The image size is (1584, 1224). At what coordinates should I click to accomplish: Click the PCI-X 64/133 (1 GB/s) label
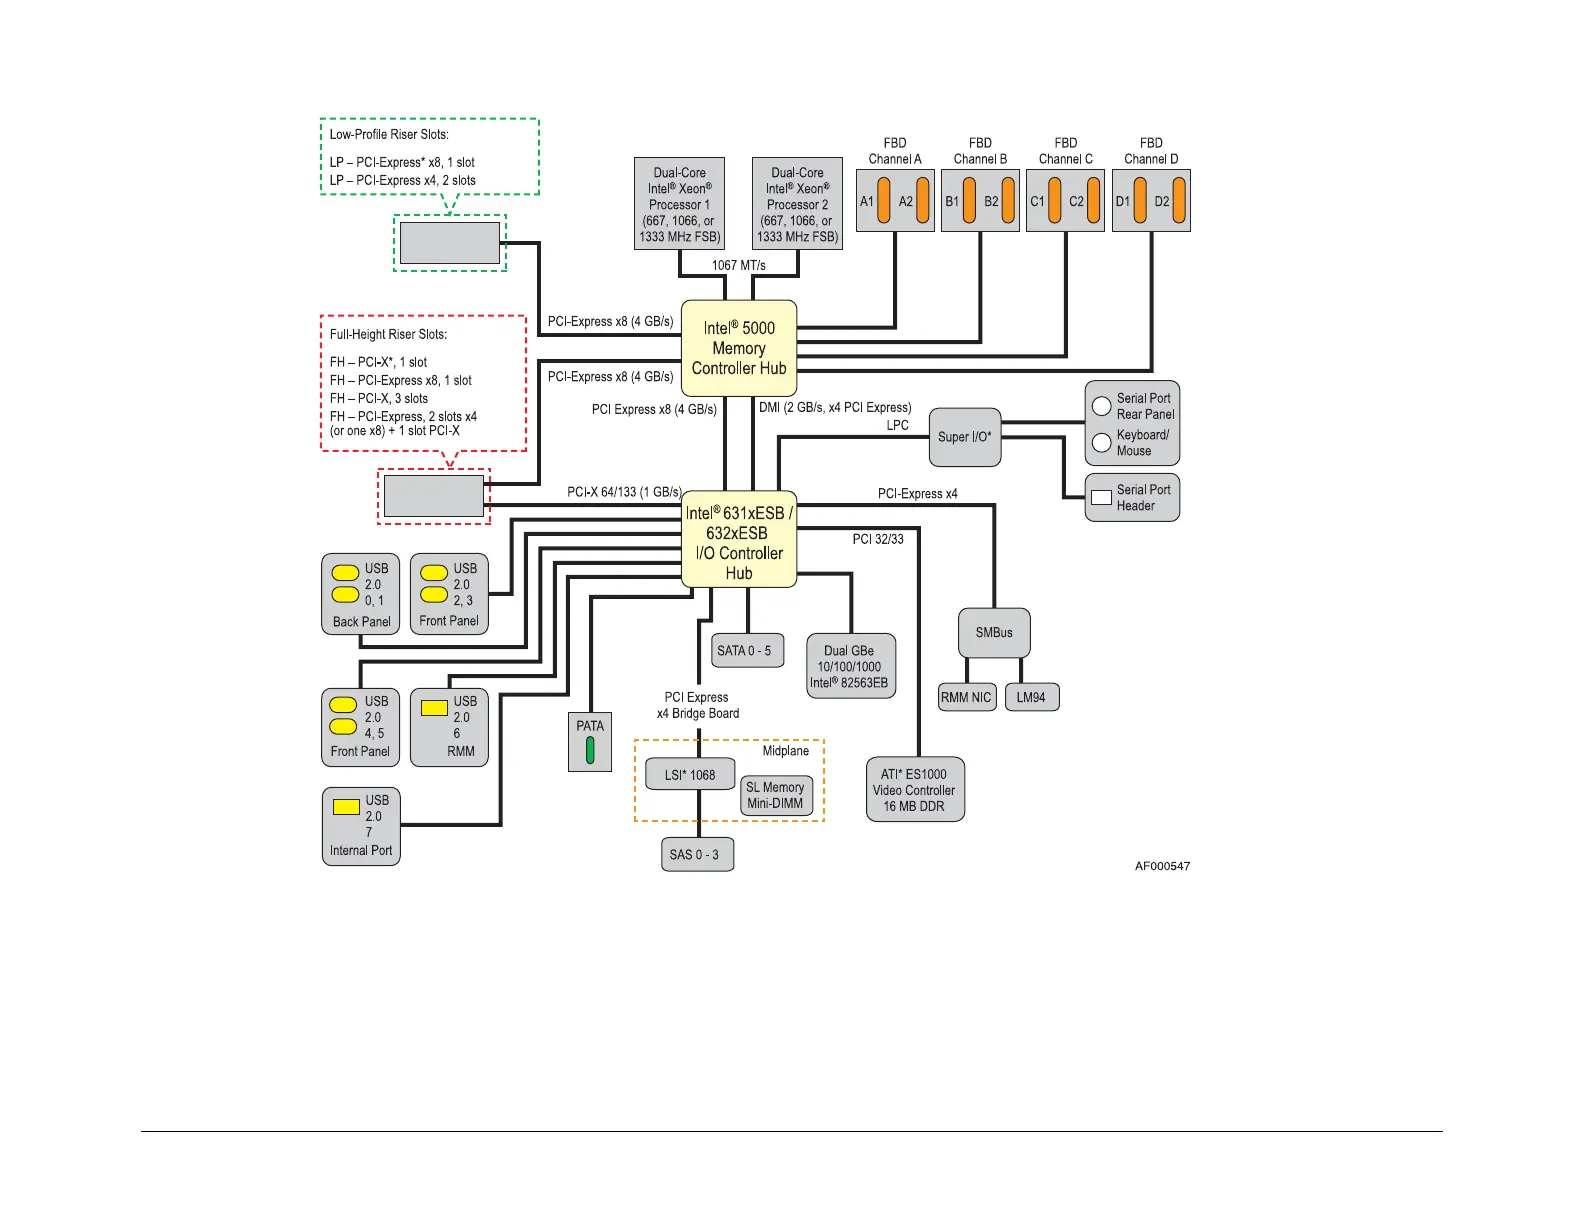(x=624, y=492)
